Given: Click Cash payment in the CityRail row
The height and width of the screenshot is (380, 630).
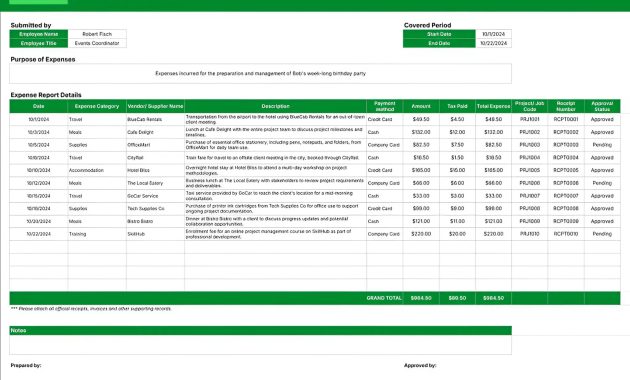Looking at the screenshot, I should (385, 158).
